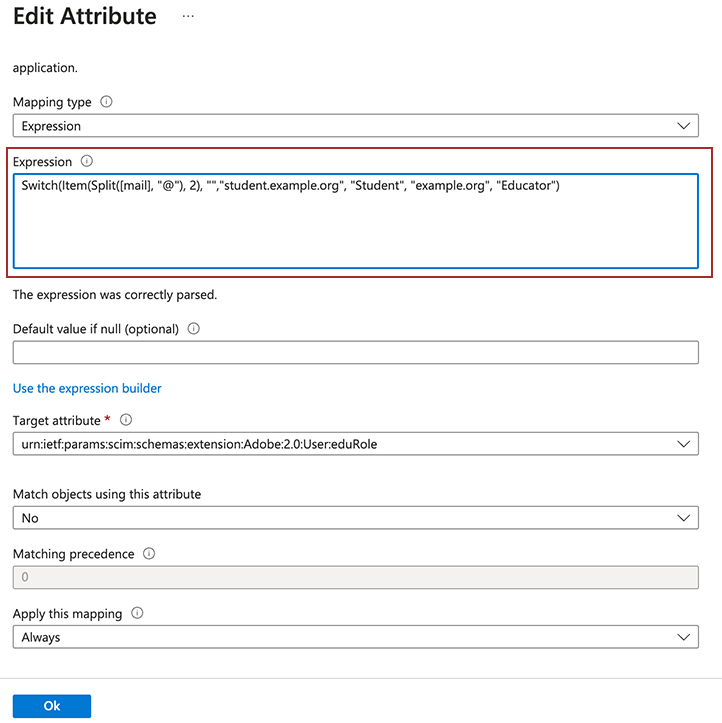Click the info icon beside Mapping type
This screenshot has height=723, width=722.
(x=107, y=102)
